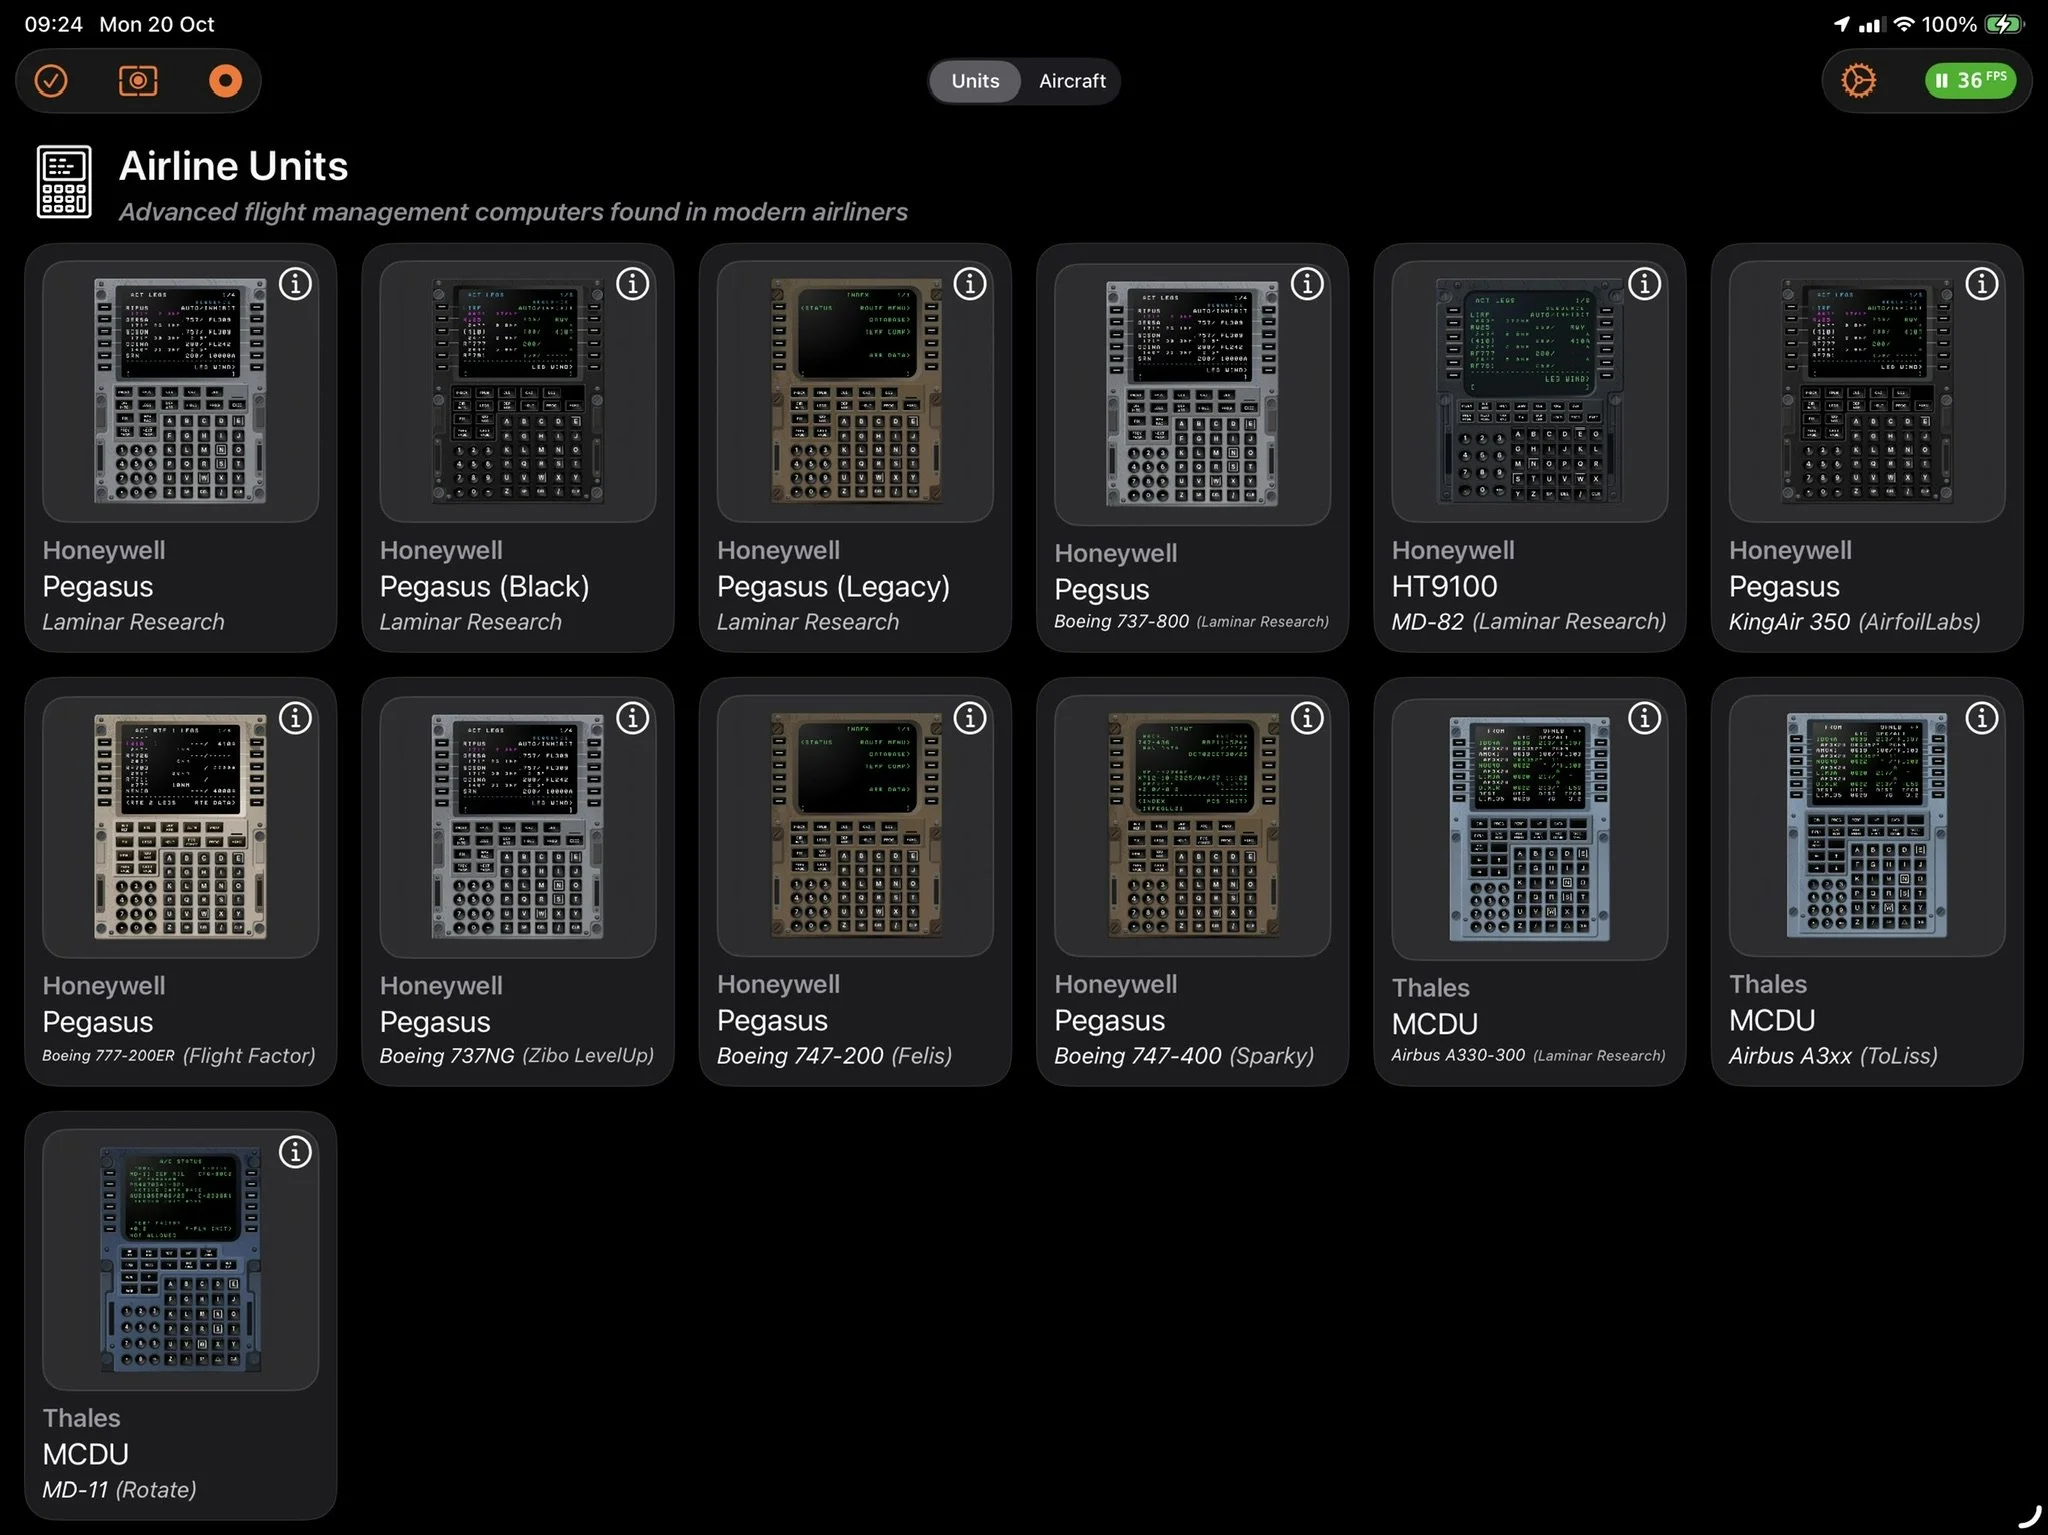
Task: Switch to the Aircraft tab
Action: tap(1071, 81)
